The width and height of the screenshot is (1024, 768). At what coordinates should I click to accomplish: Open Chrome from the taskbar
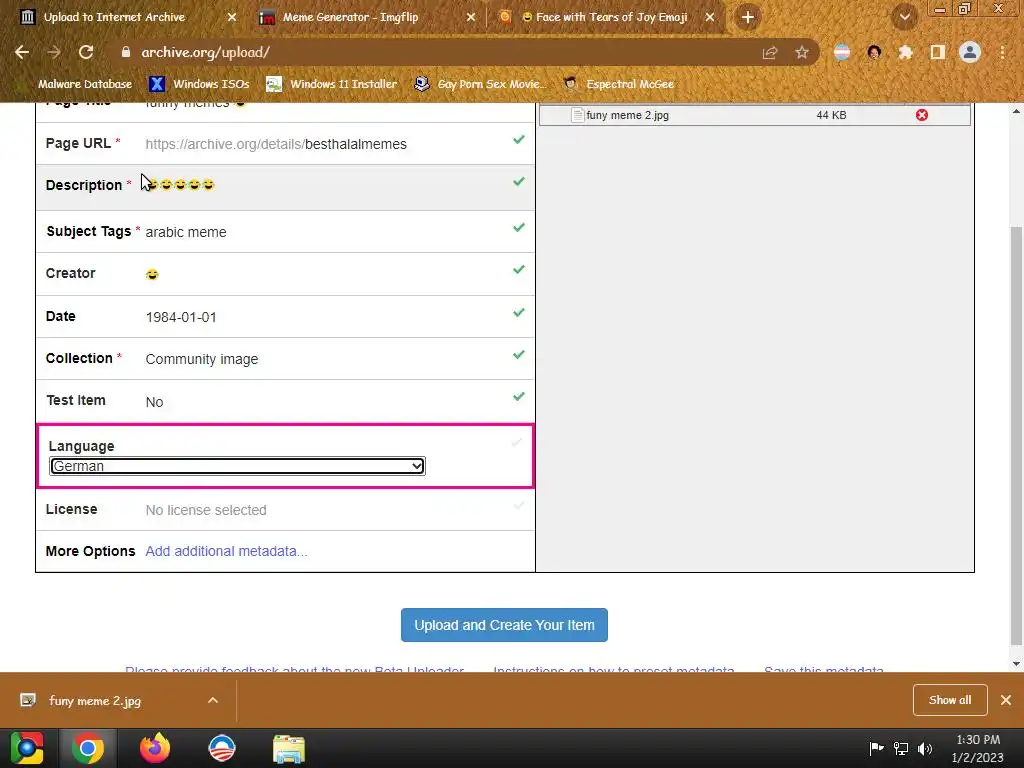(x=88, y=748)
